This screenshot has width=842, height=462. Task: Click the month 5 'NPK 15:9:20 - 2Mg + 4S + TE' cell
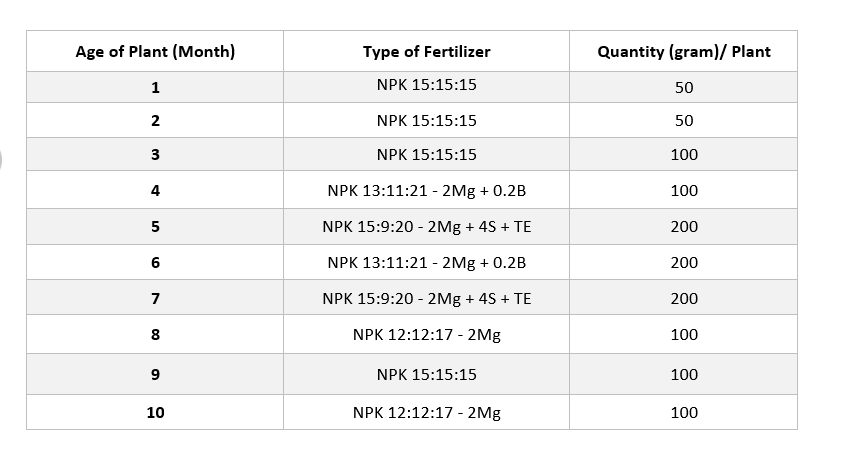[x=426, y=227]
